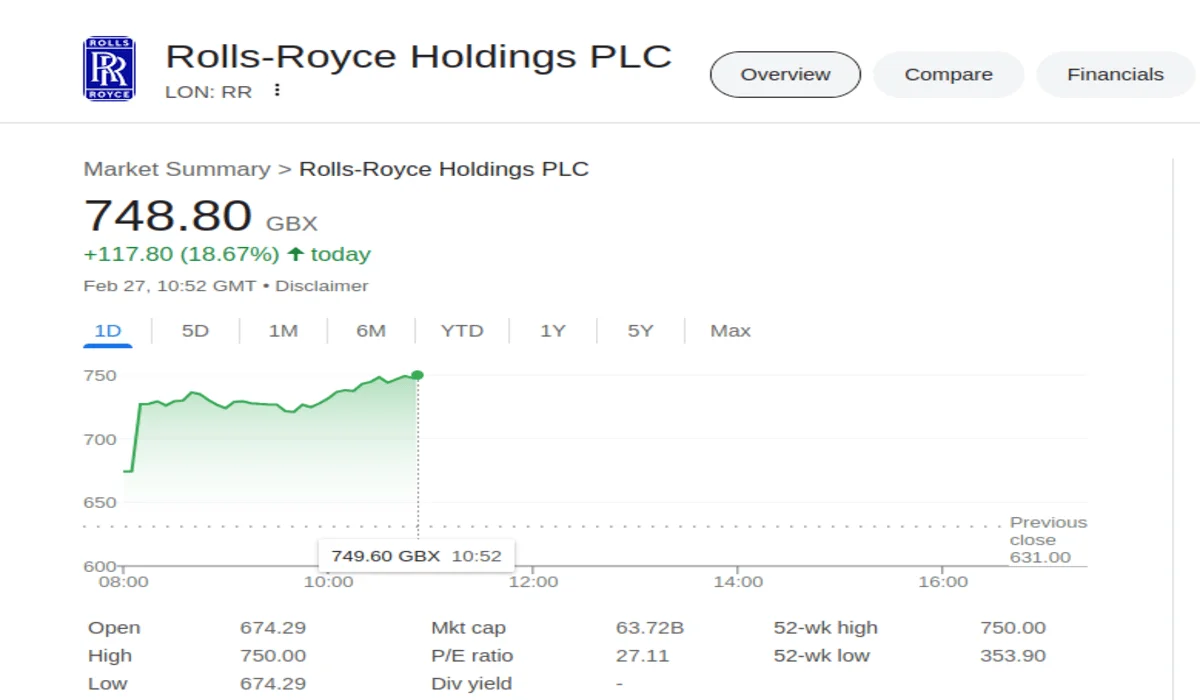Select the 5Y chart range

(640, 331)
